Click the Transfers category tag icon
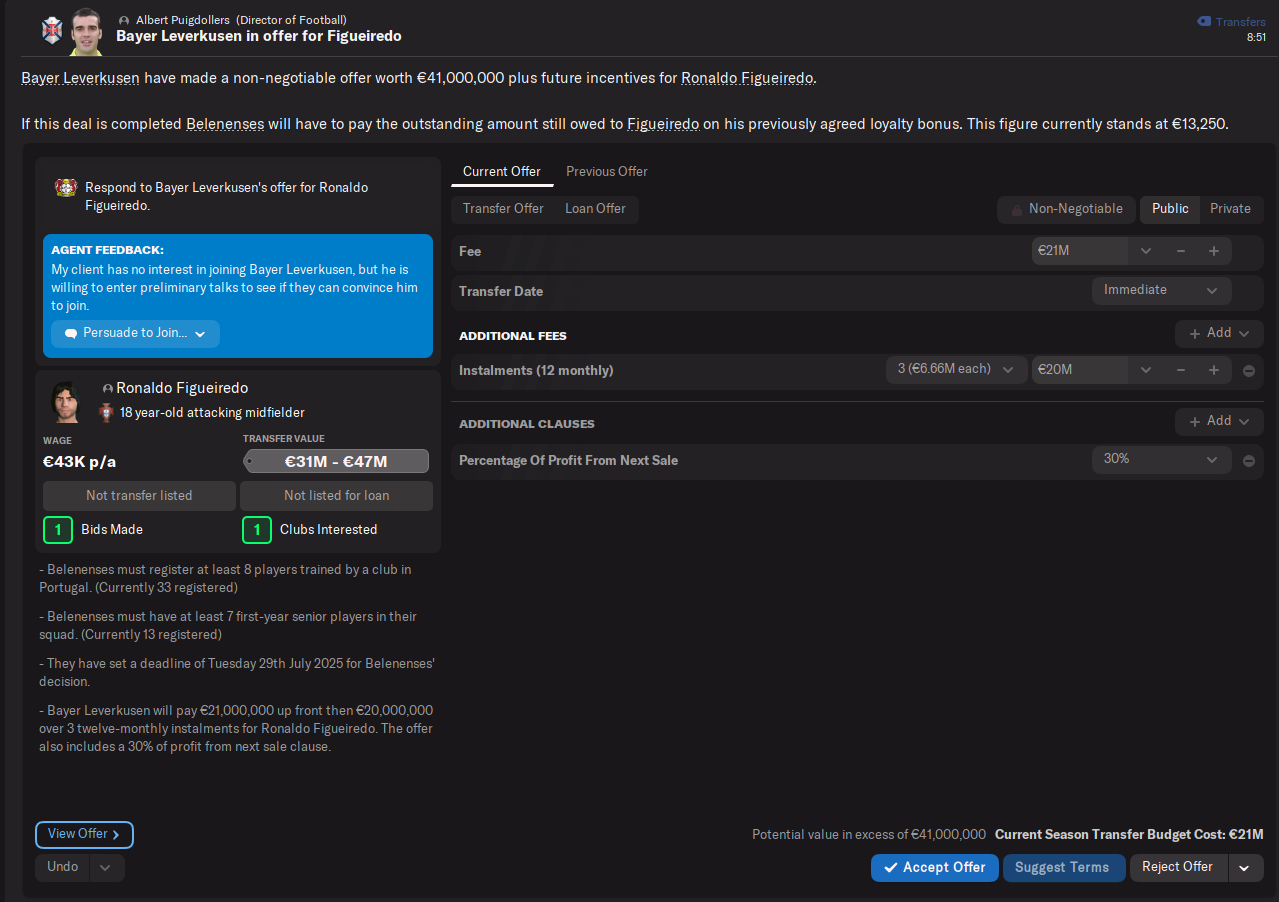The image size is (1279, 902). 1203,21
